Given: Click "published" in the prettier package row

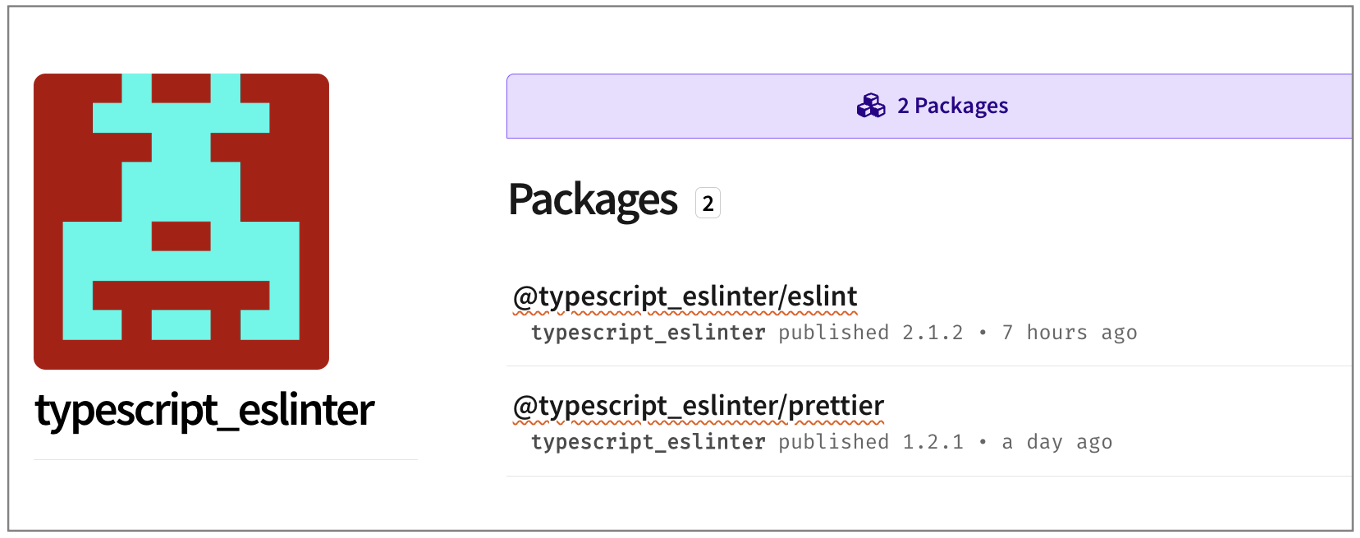Looking at the screenshot, I should (833, 442).
